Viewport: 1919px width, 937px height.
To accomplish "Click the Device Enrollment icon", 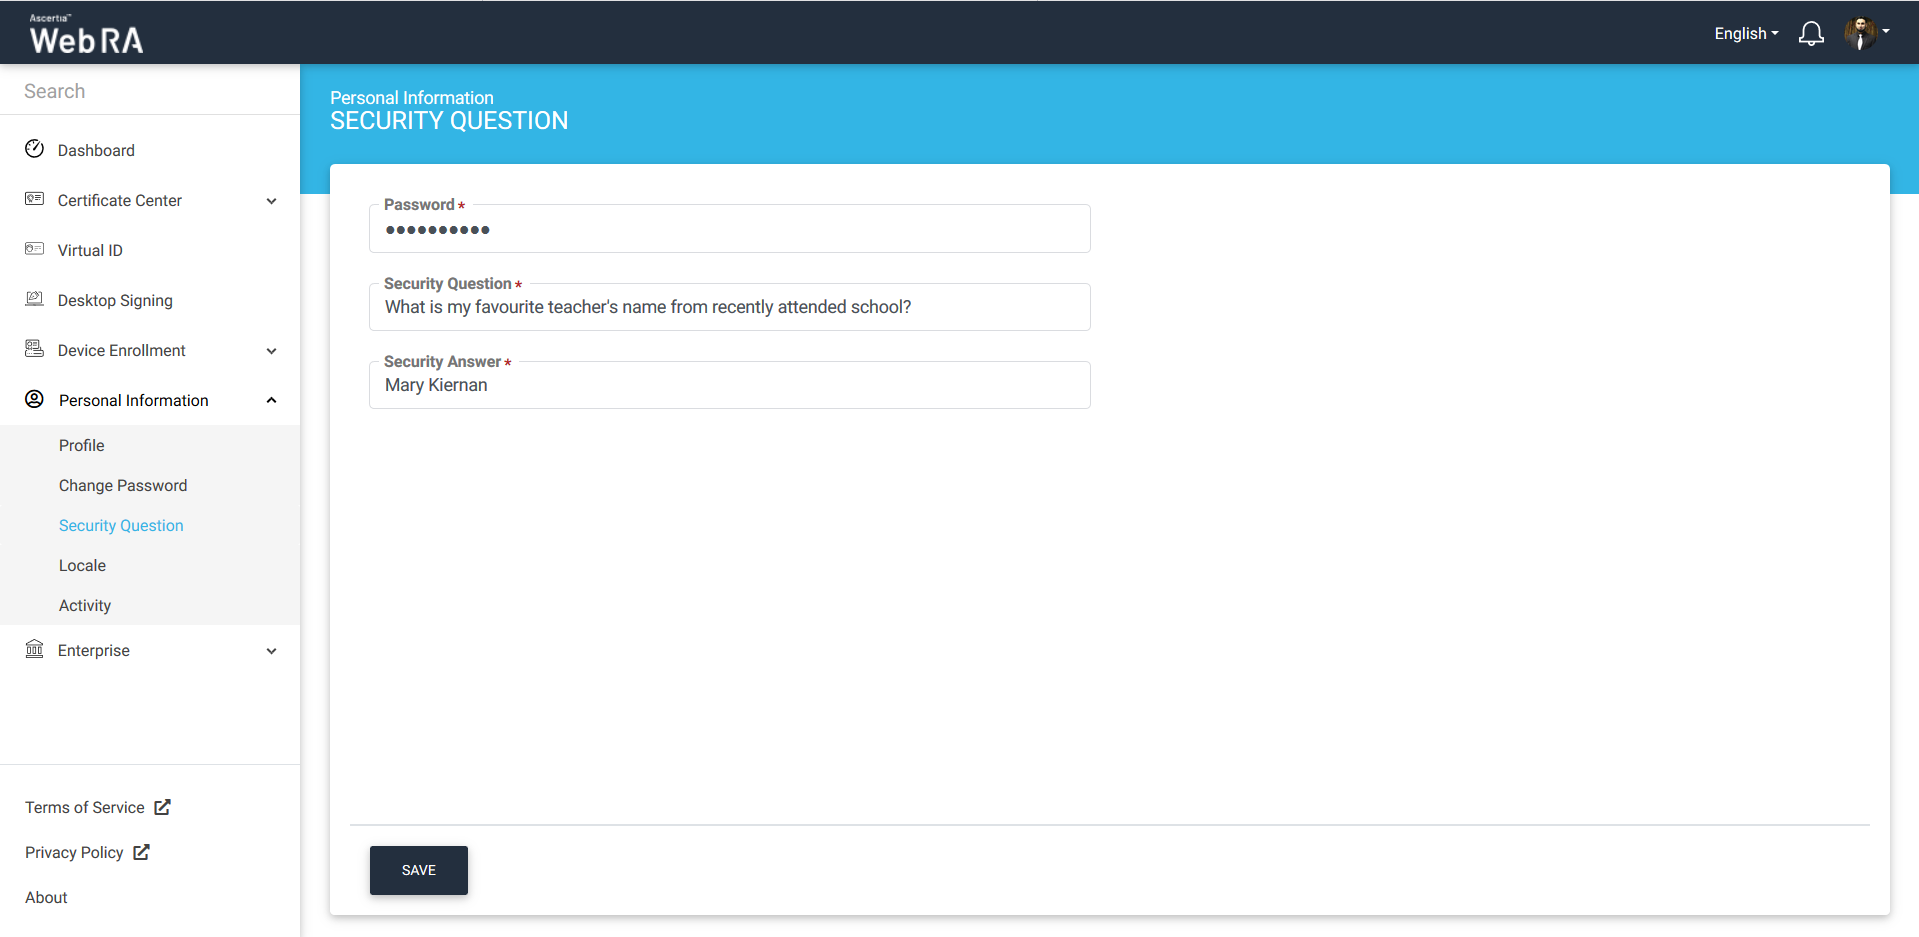I will pos(34,349).
